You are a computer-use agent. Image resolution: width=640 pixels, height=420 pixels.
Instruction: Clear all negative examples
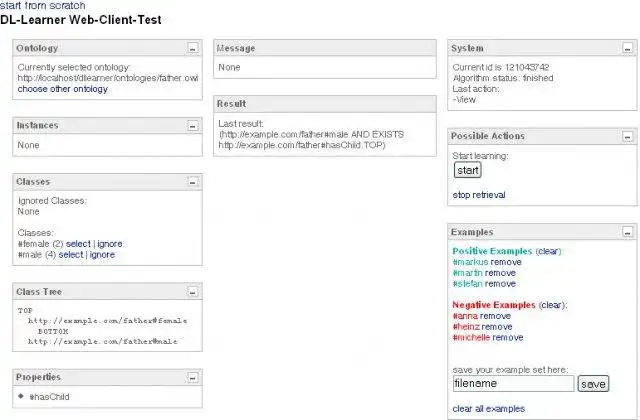point(551,305)
